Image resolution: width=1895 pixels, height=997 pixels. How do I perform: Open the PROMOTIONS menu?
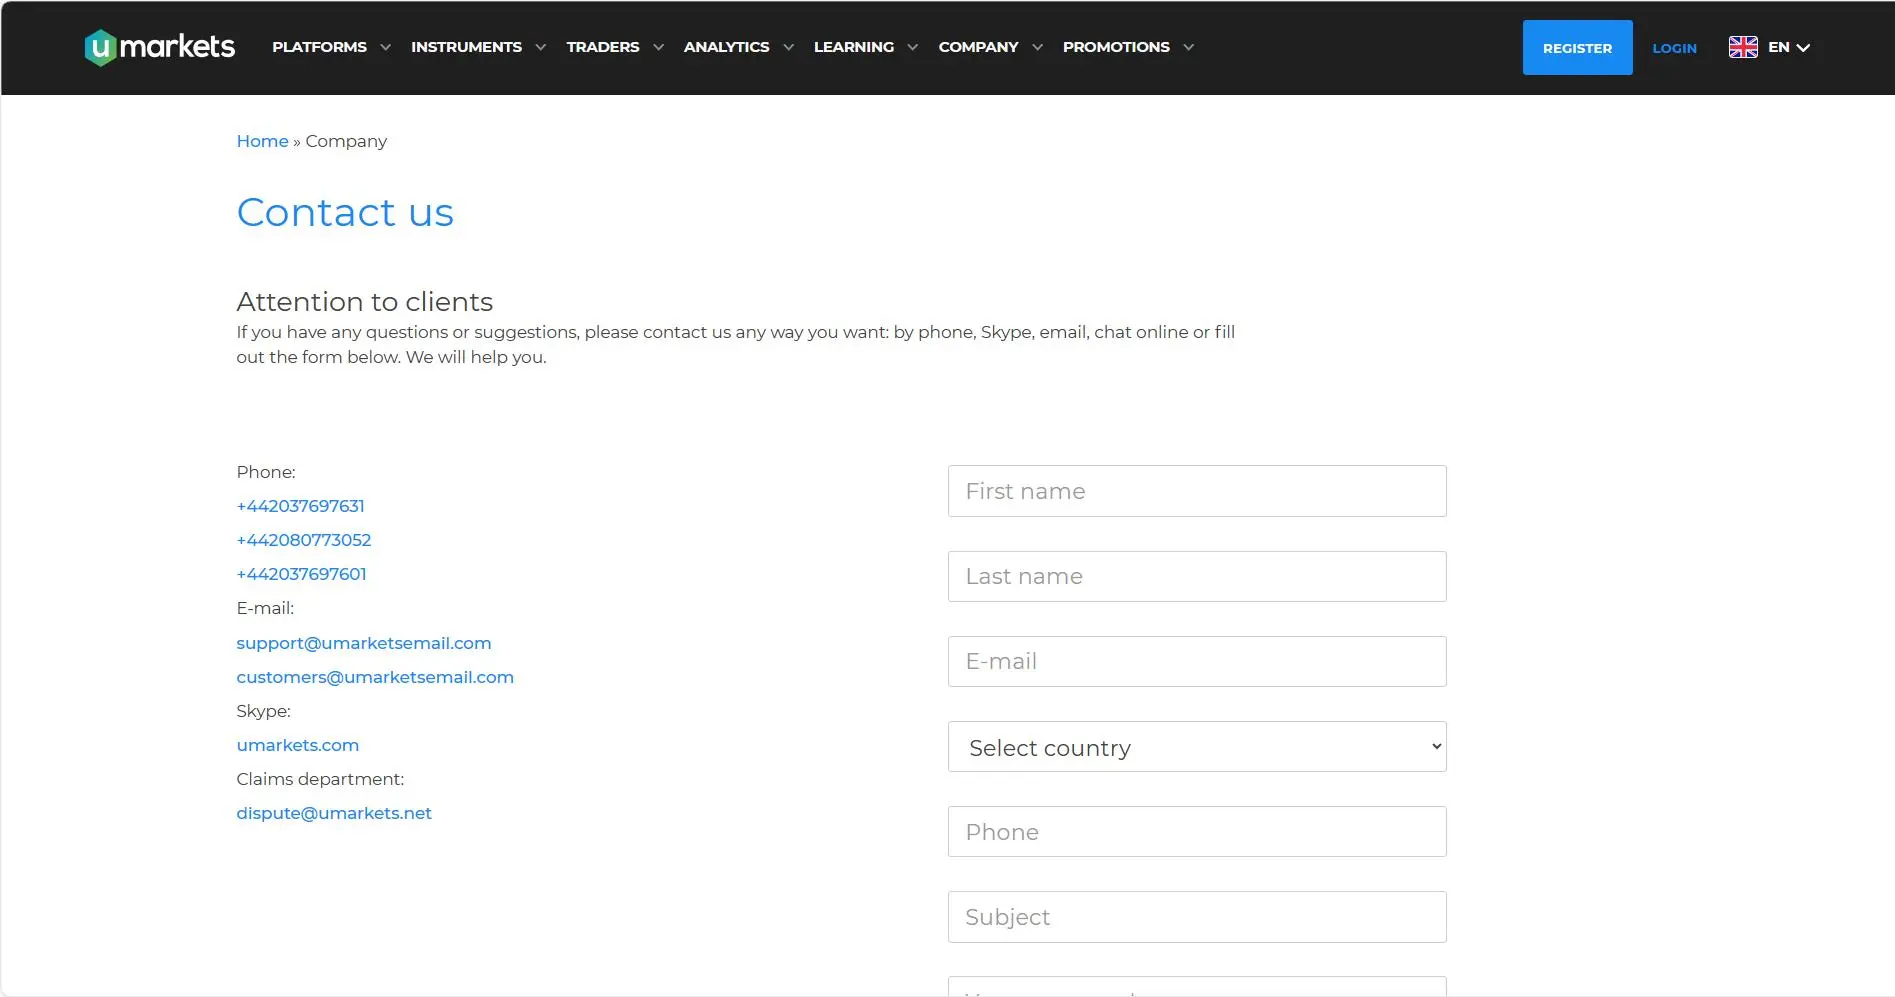[1116, 47]
